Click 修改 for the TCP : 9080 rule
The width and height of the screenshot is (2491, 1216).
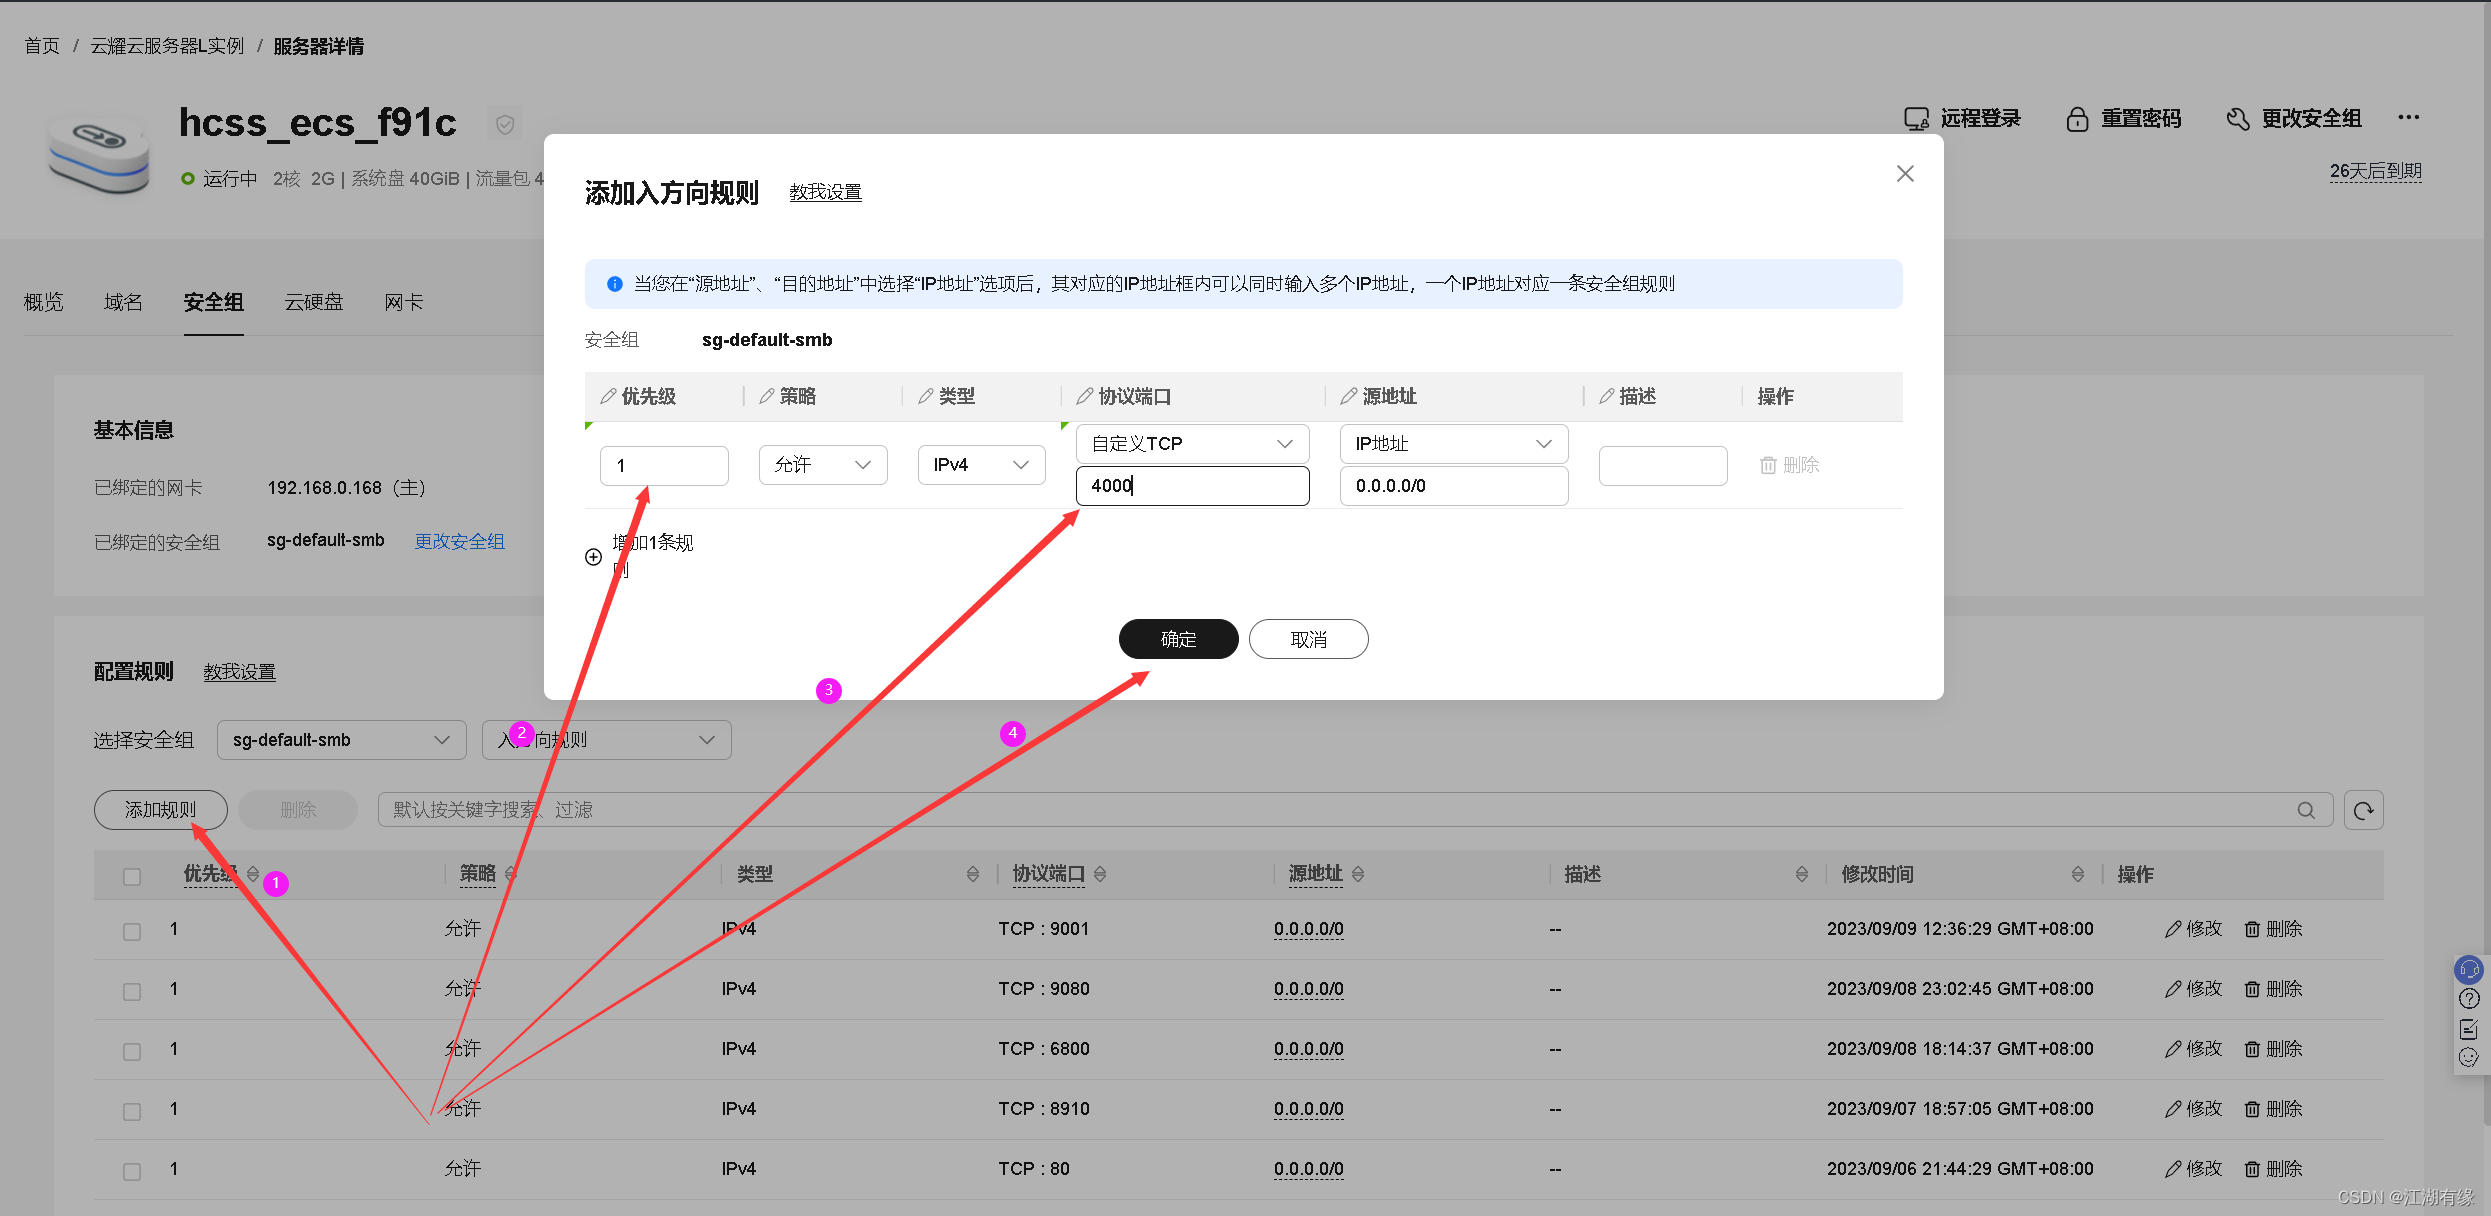pos(2193,989)
